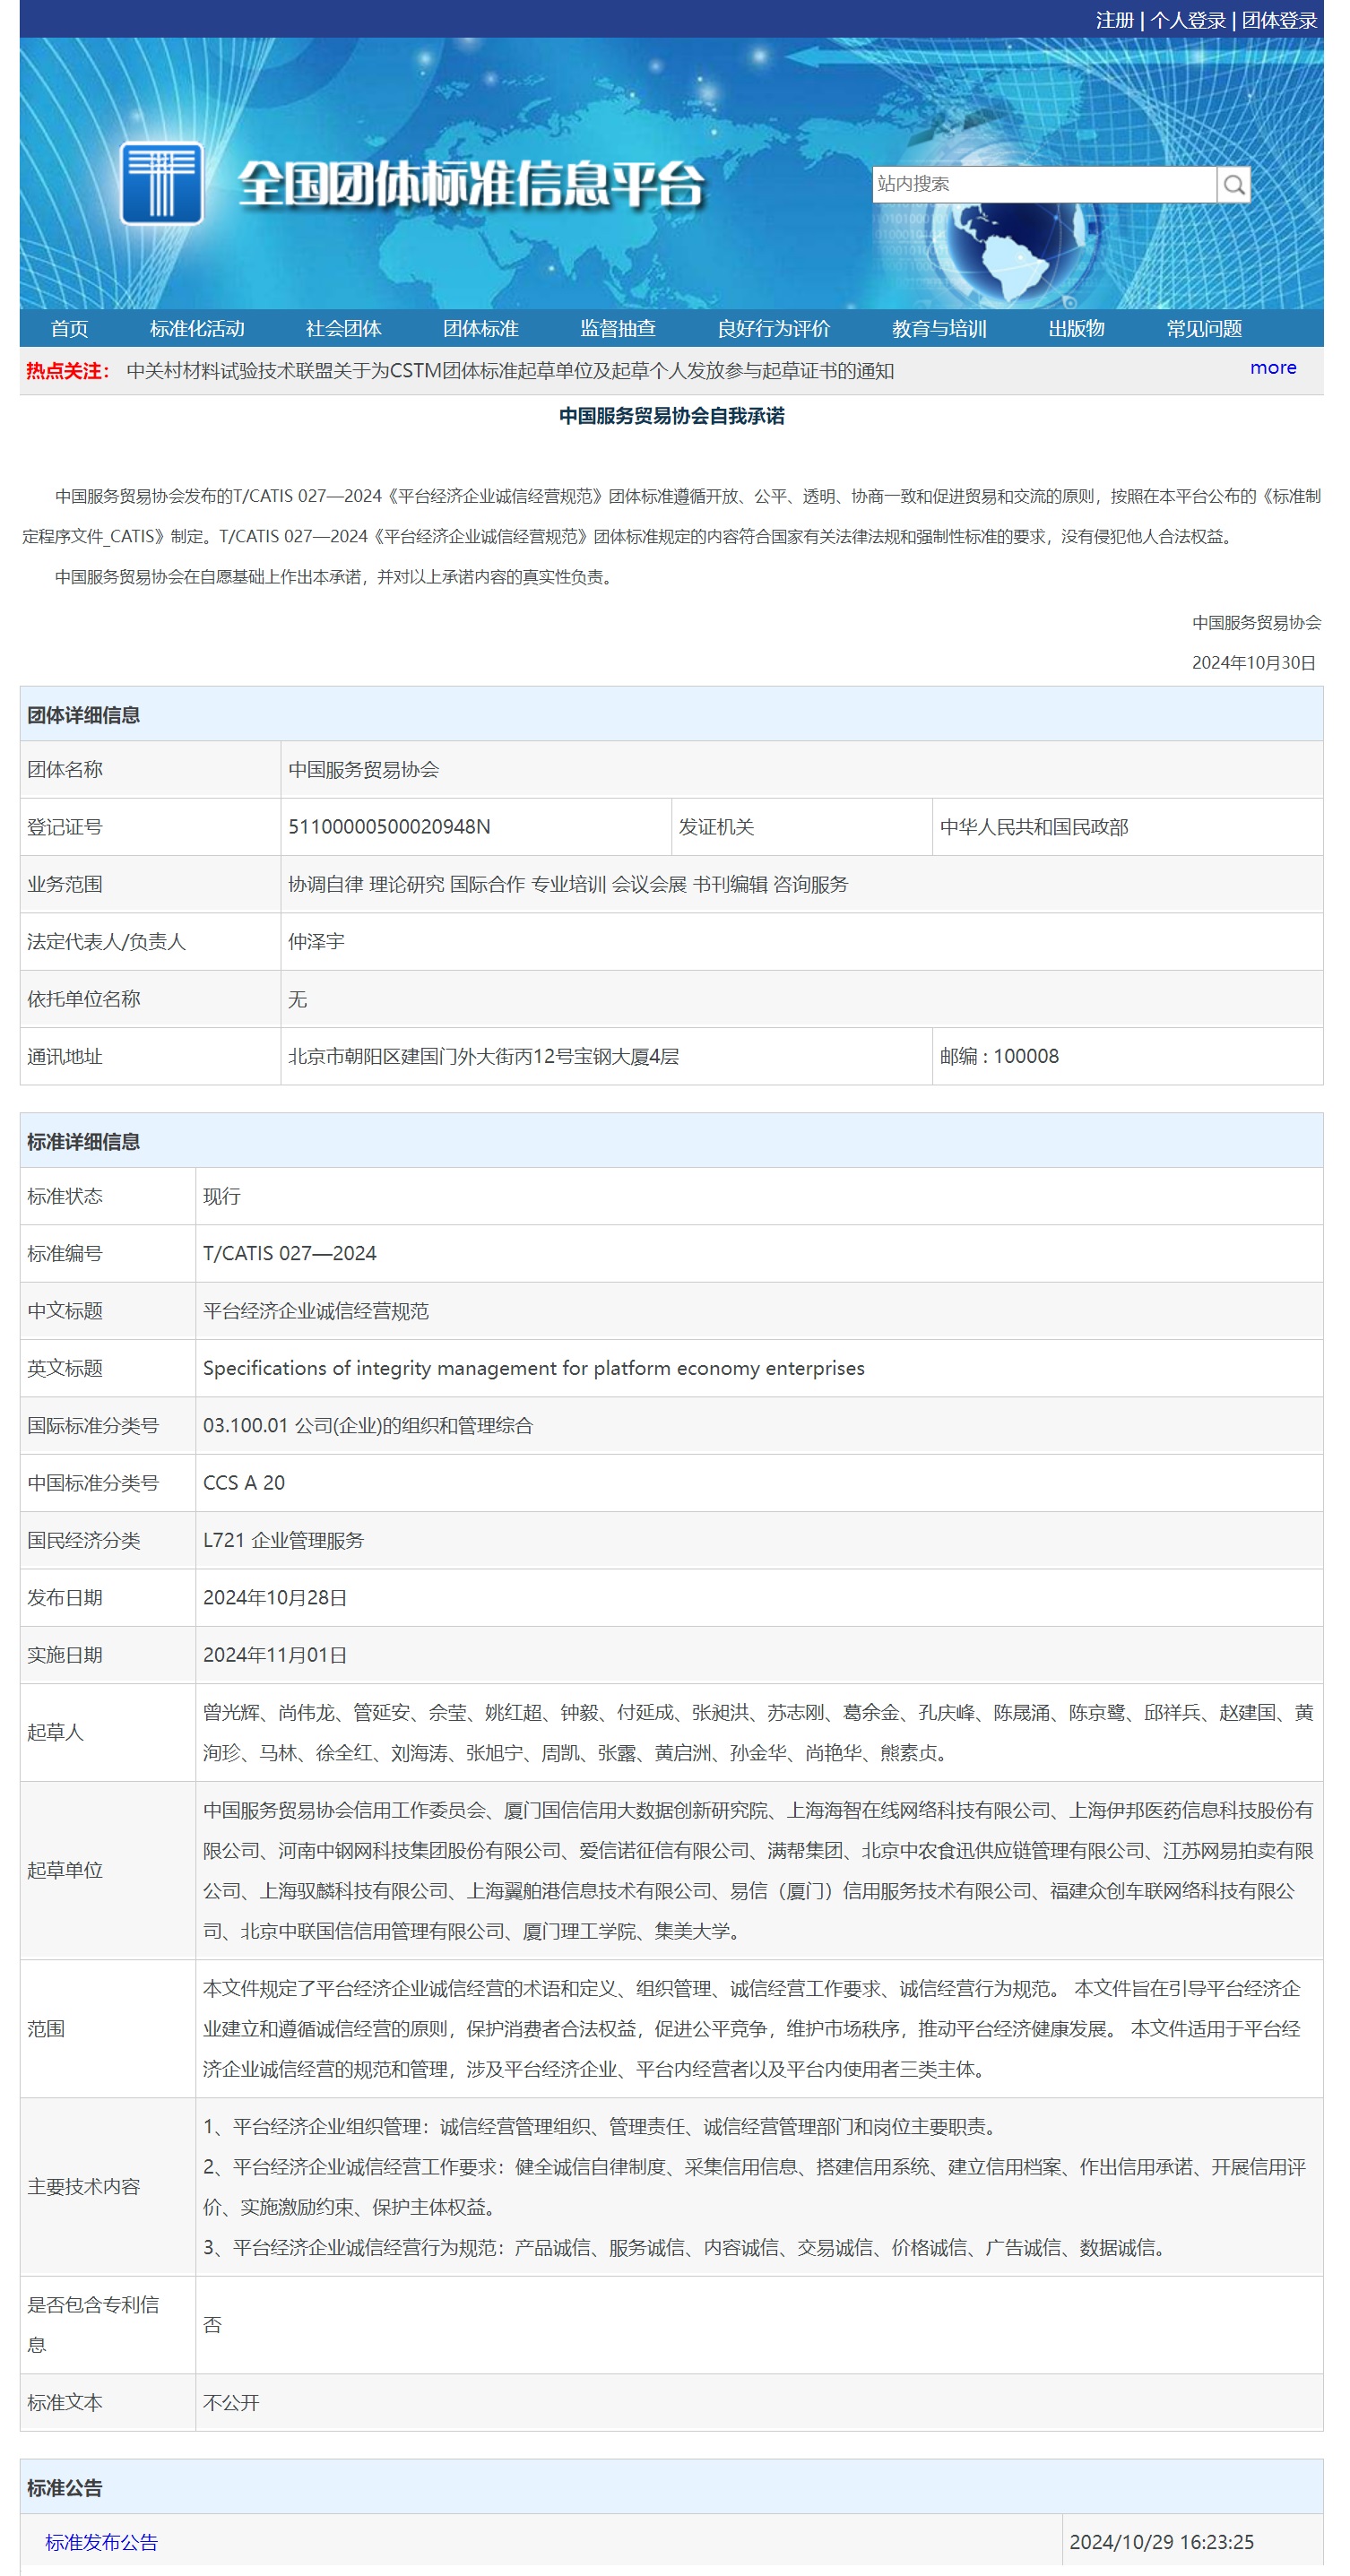Screen dimensions: 1350x2576
Task: Click the platform logo icon
Action: (x=161, y=184)
